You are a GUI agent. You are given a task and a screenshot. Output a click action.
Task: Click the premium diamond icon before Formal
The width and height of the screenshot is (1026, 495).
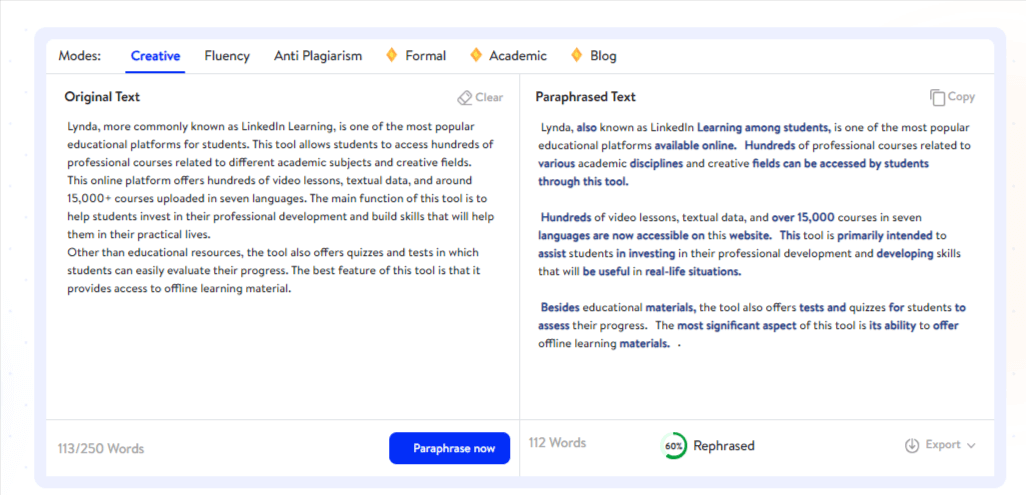pyautogui.click(x=392, y=55)
